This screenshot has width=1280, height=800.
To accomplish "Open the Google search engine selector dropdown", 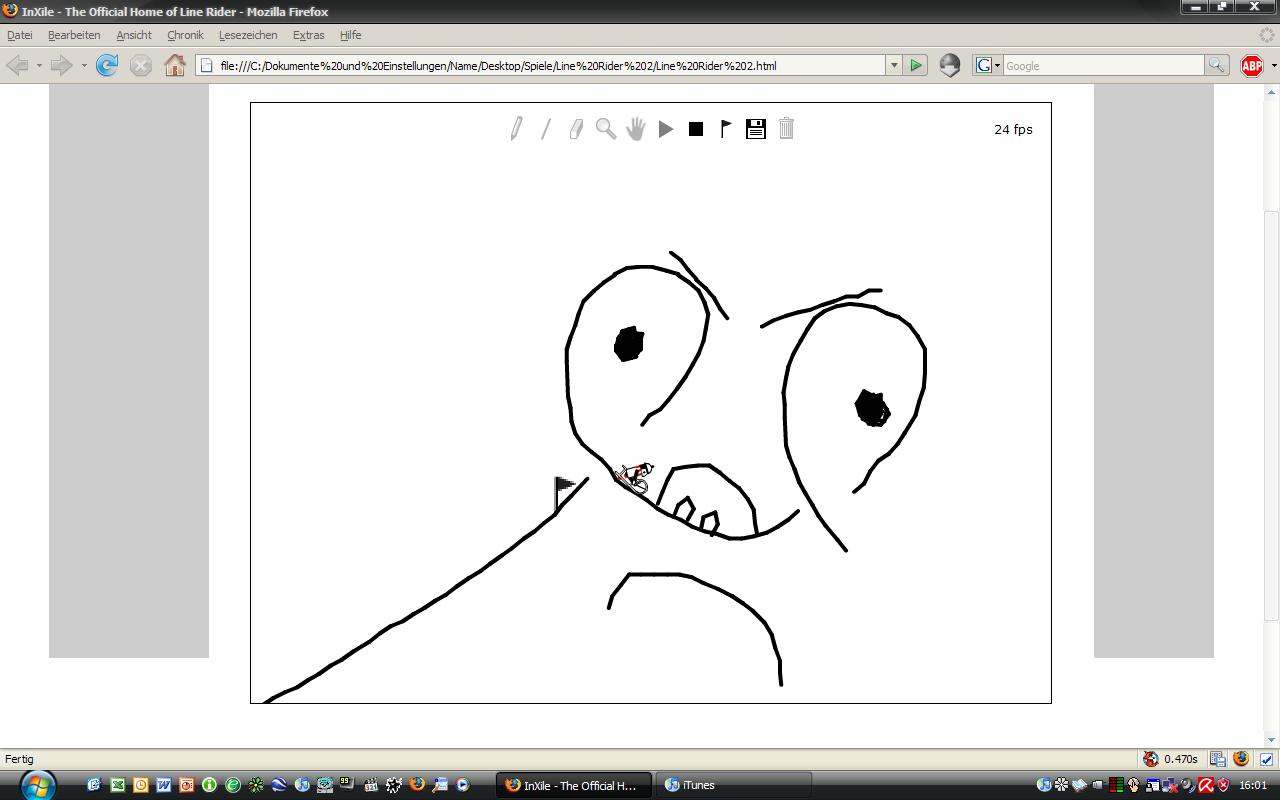I will (988, 66).
